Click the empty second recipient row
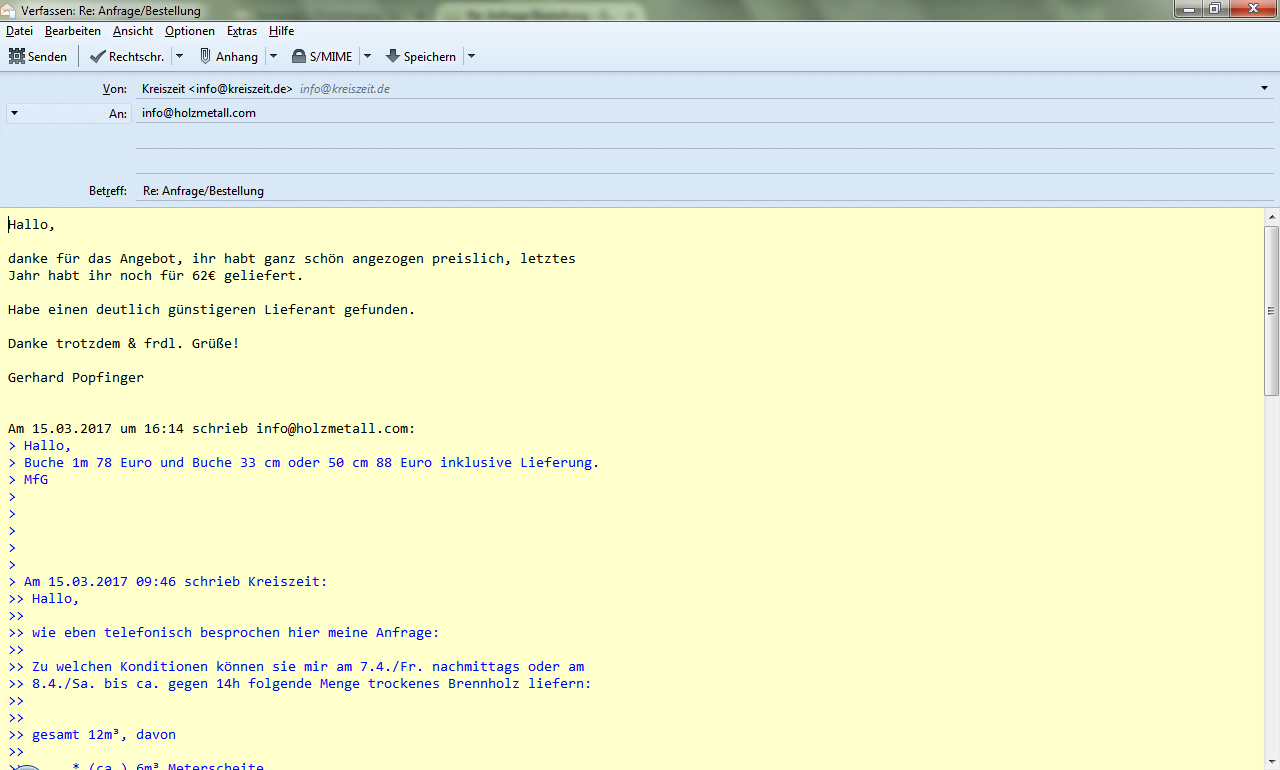The image size is (1280, 770). (x=700, y=138)
